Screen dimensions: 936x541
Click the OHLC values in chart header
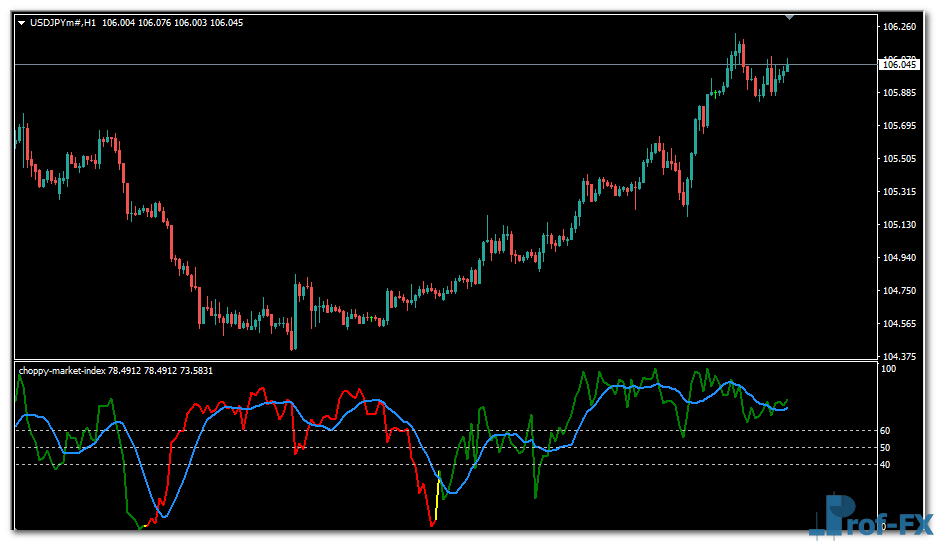(x=172, y=22)
